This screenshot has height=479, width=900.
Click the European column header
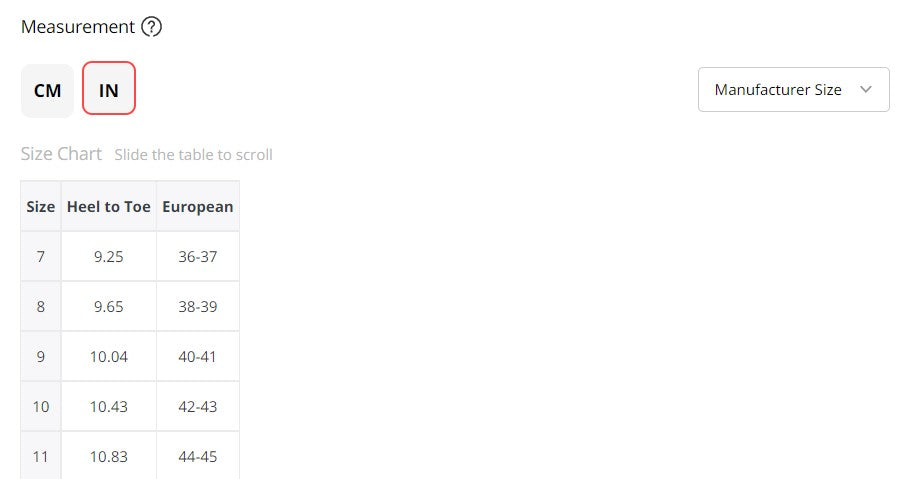click(198, 207)
